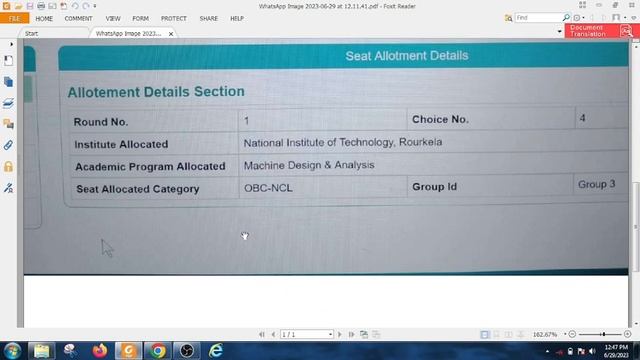Click the magnifier icon in Find box
The width and height of the screenshot is (640, 360).
point(566,18)
